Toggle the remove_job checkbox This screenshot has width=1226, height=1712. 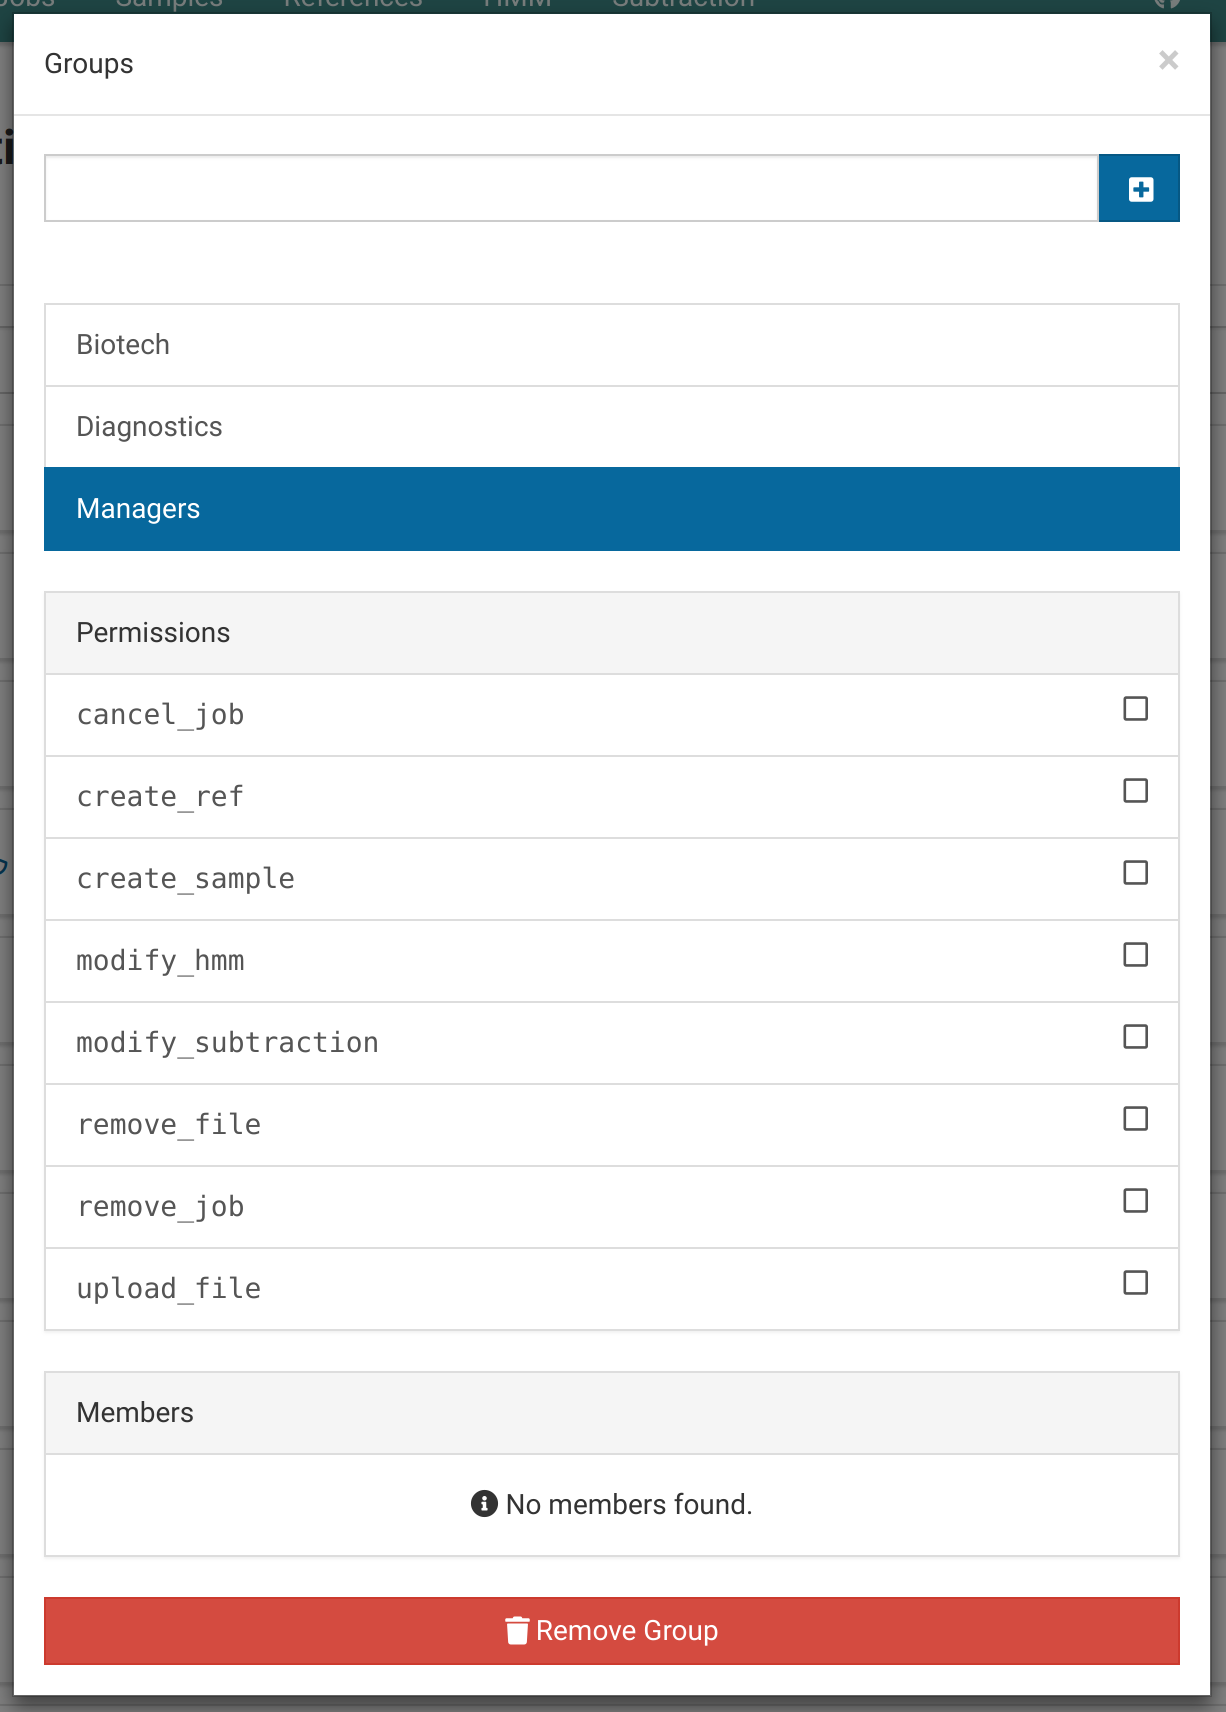click(x=1134, y=1201)
